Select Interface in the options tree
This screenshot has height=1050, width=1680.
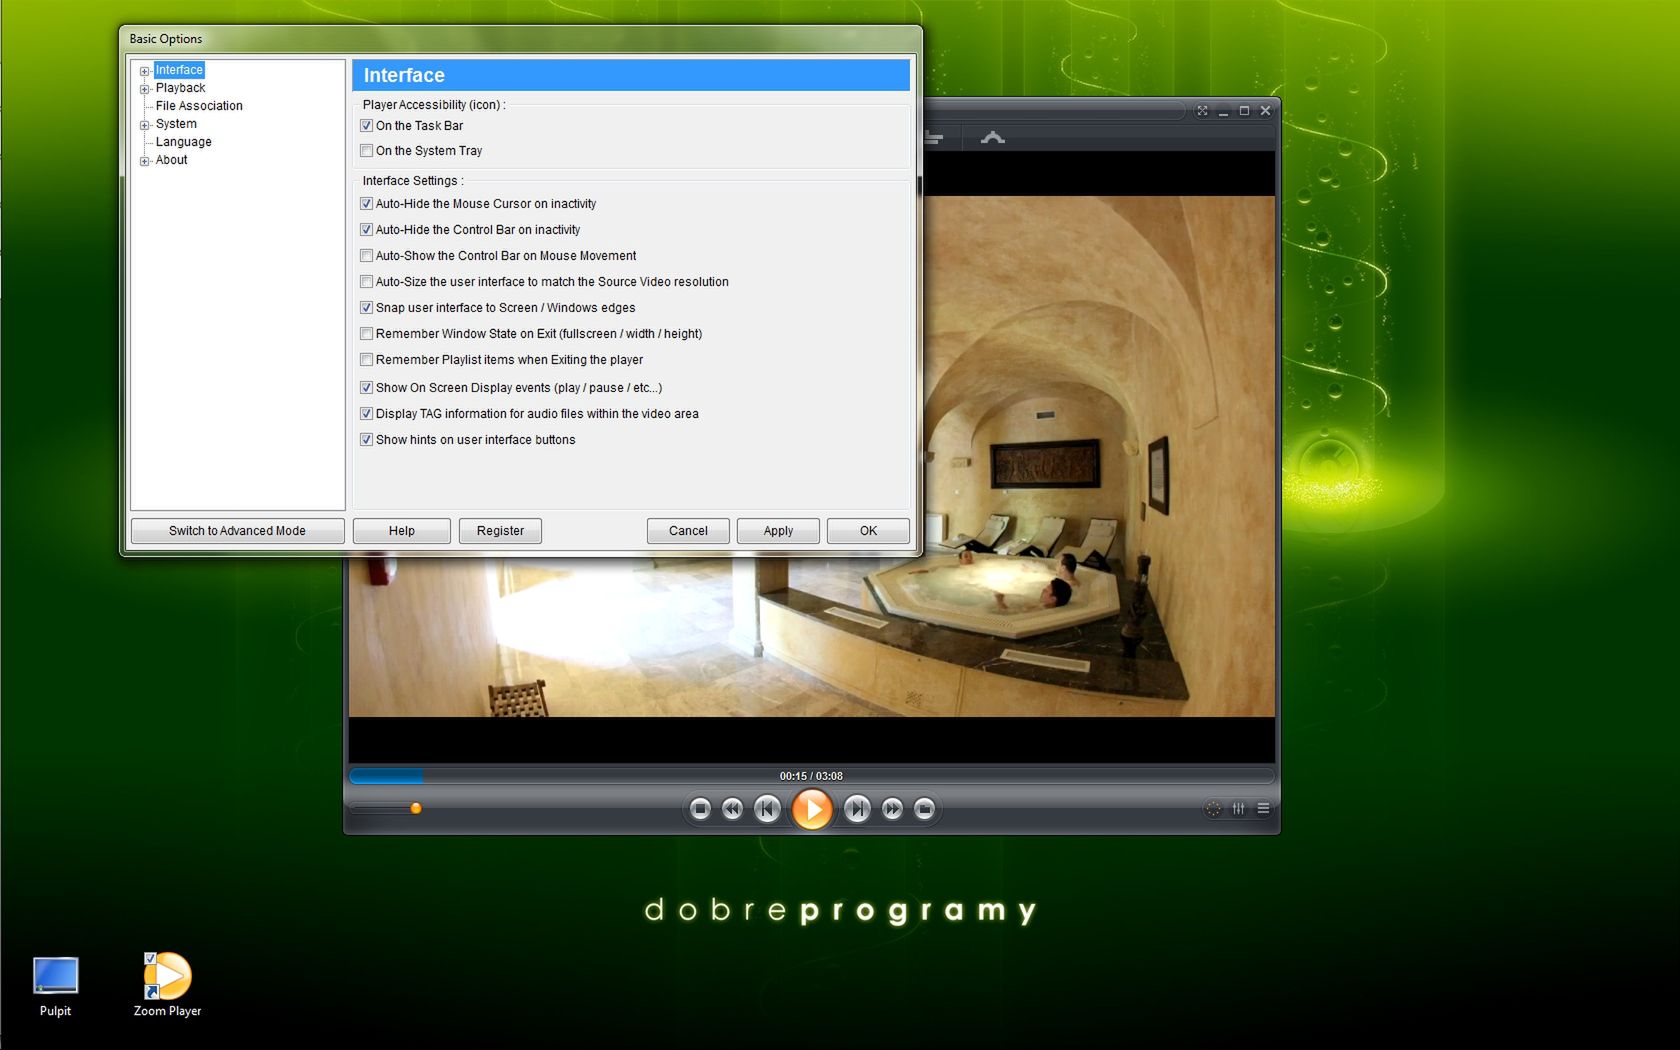[179, 70]
